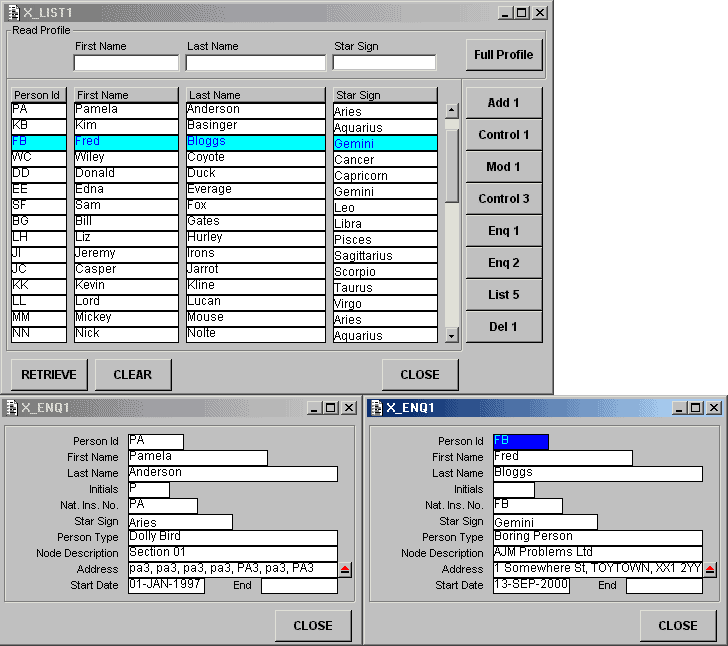Image resolution: width=728 pixels, height=646 pixels.
Task: Expand the address red arrow in Pamela Anderson's window
Action: pos(345,569)
